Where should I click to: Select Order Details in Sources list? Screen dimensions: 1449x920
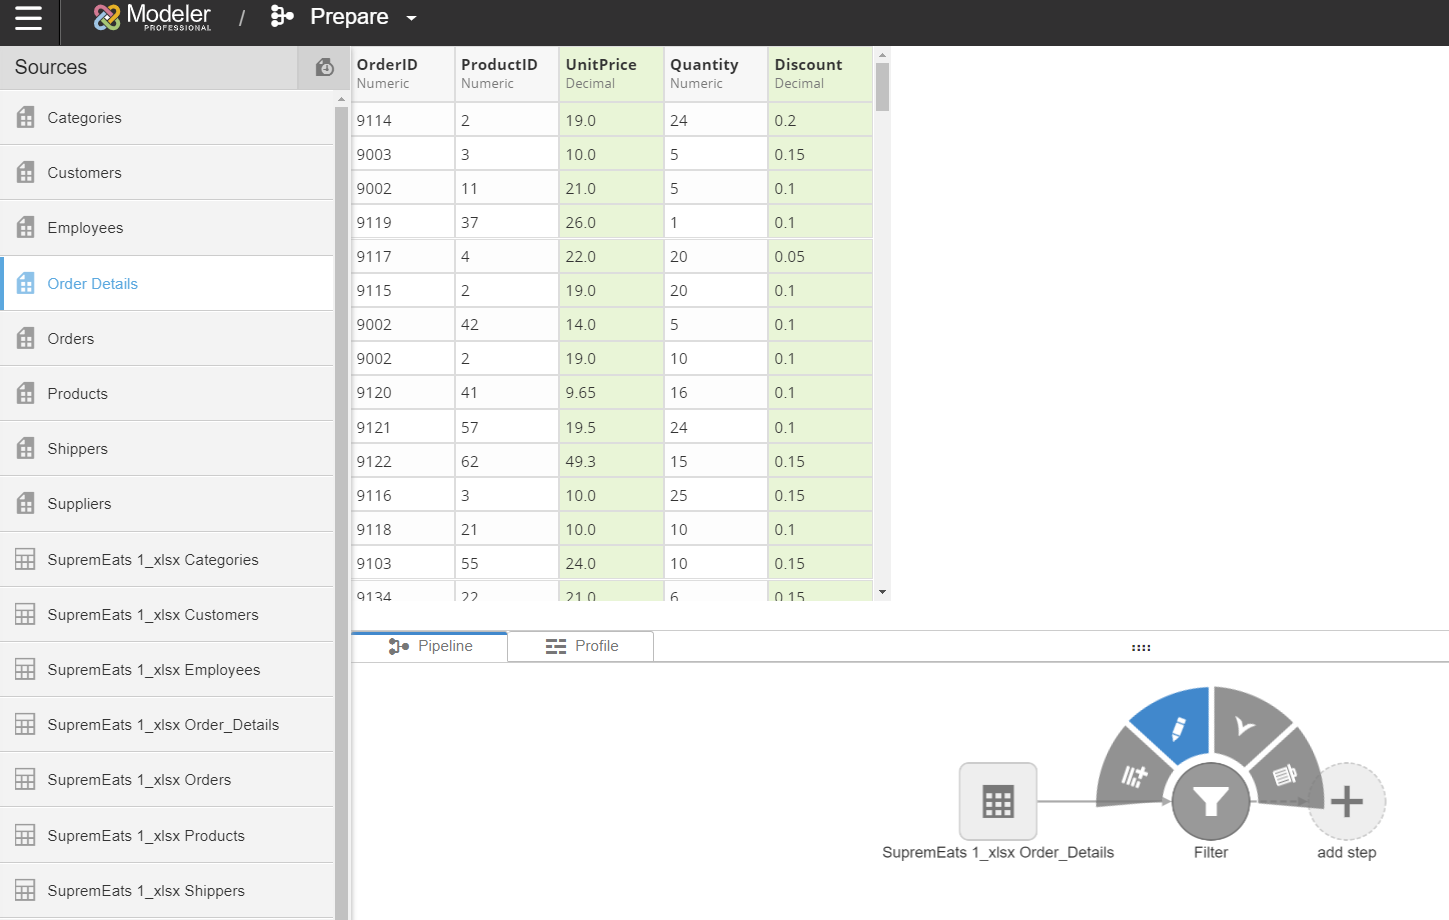click(x=92, y=284)
